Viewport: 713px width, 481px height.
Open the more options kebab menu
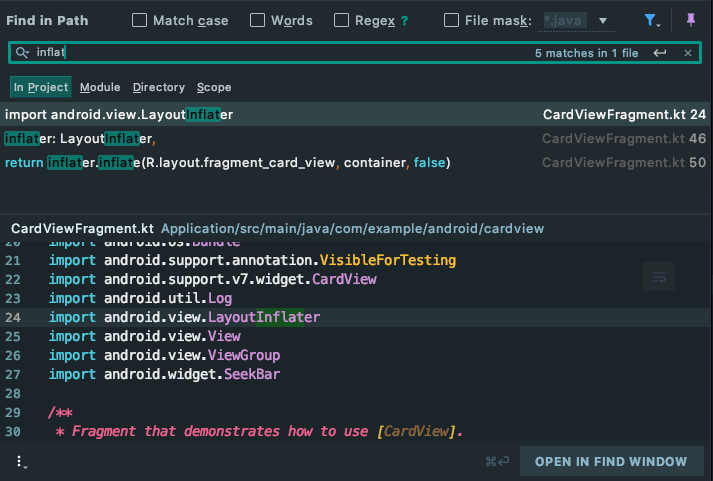20,462
